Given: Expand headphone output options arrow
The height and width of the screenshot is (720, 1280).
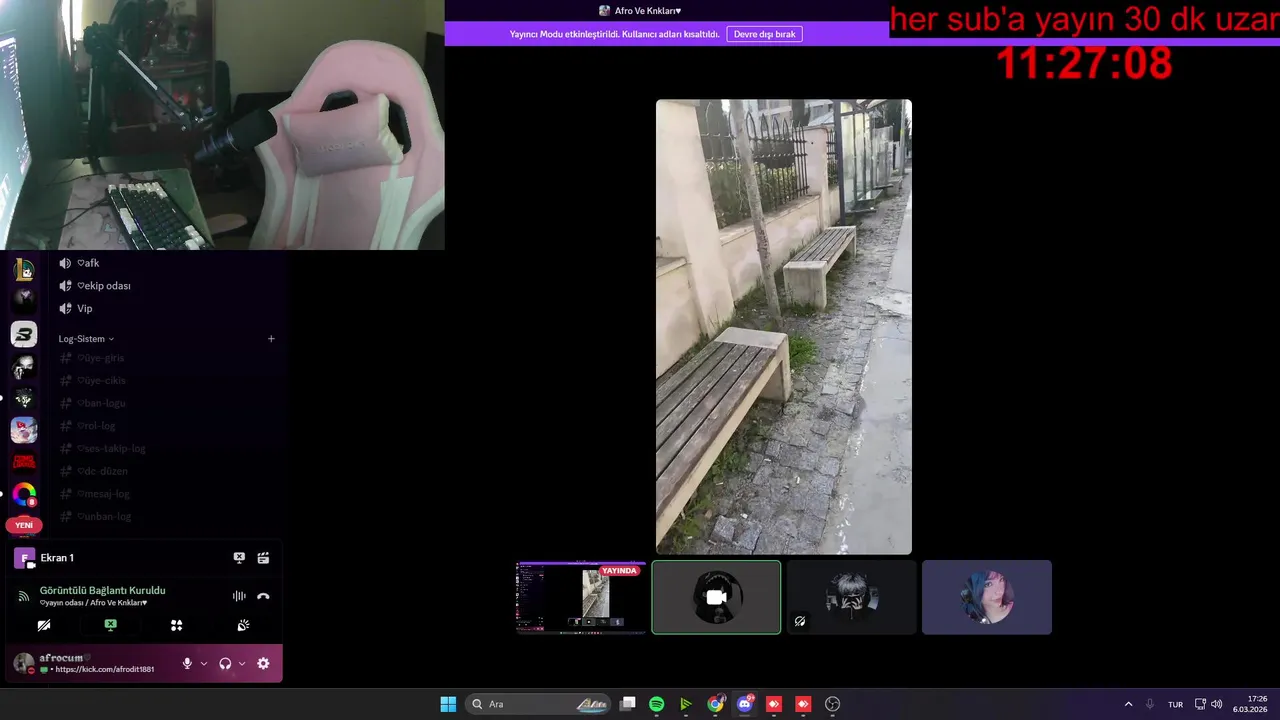Looking at the screenshot, I should (242, 663).
